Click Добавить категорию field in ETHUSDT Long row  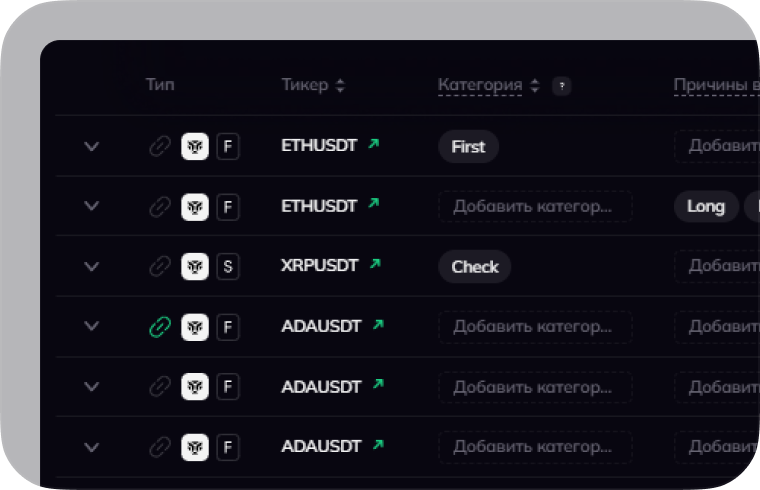click(x=535, y=207)
